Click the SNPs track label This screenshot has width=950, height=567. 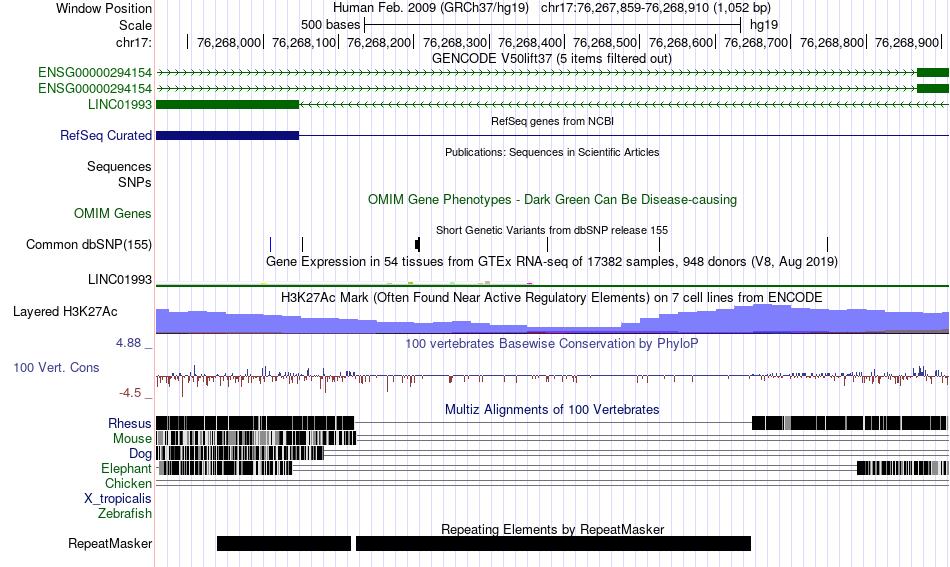135,182
